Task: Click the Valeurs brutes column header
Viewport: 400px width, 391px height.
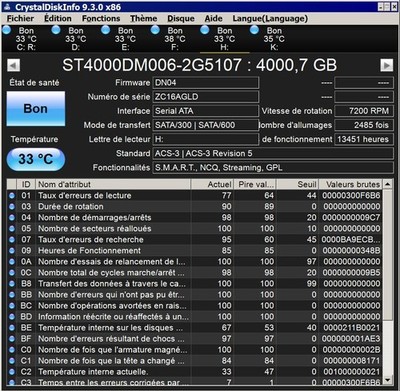Action: pyautogui.click(x=351, y=184)
